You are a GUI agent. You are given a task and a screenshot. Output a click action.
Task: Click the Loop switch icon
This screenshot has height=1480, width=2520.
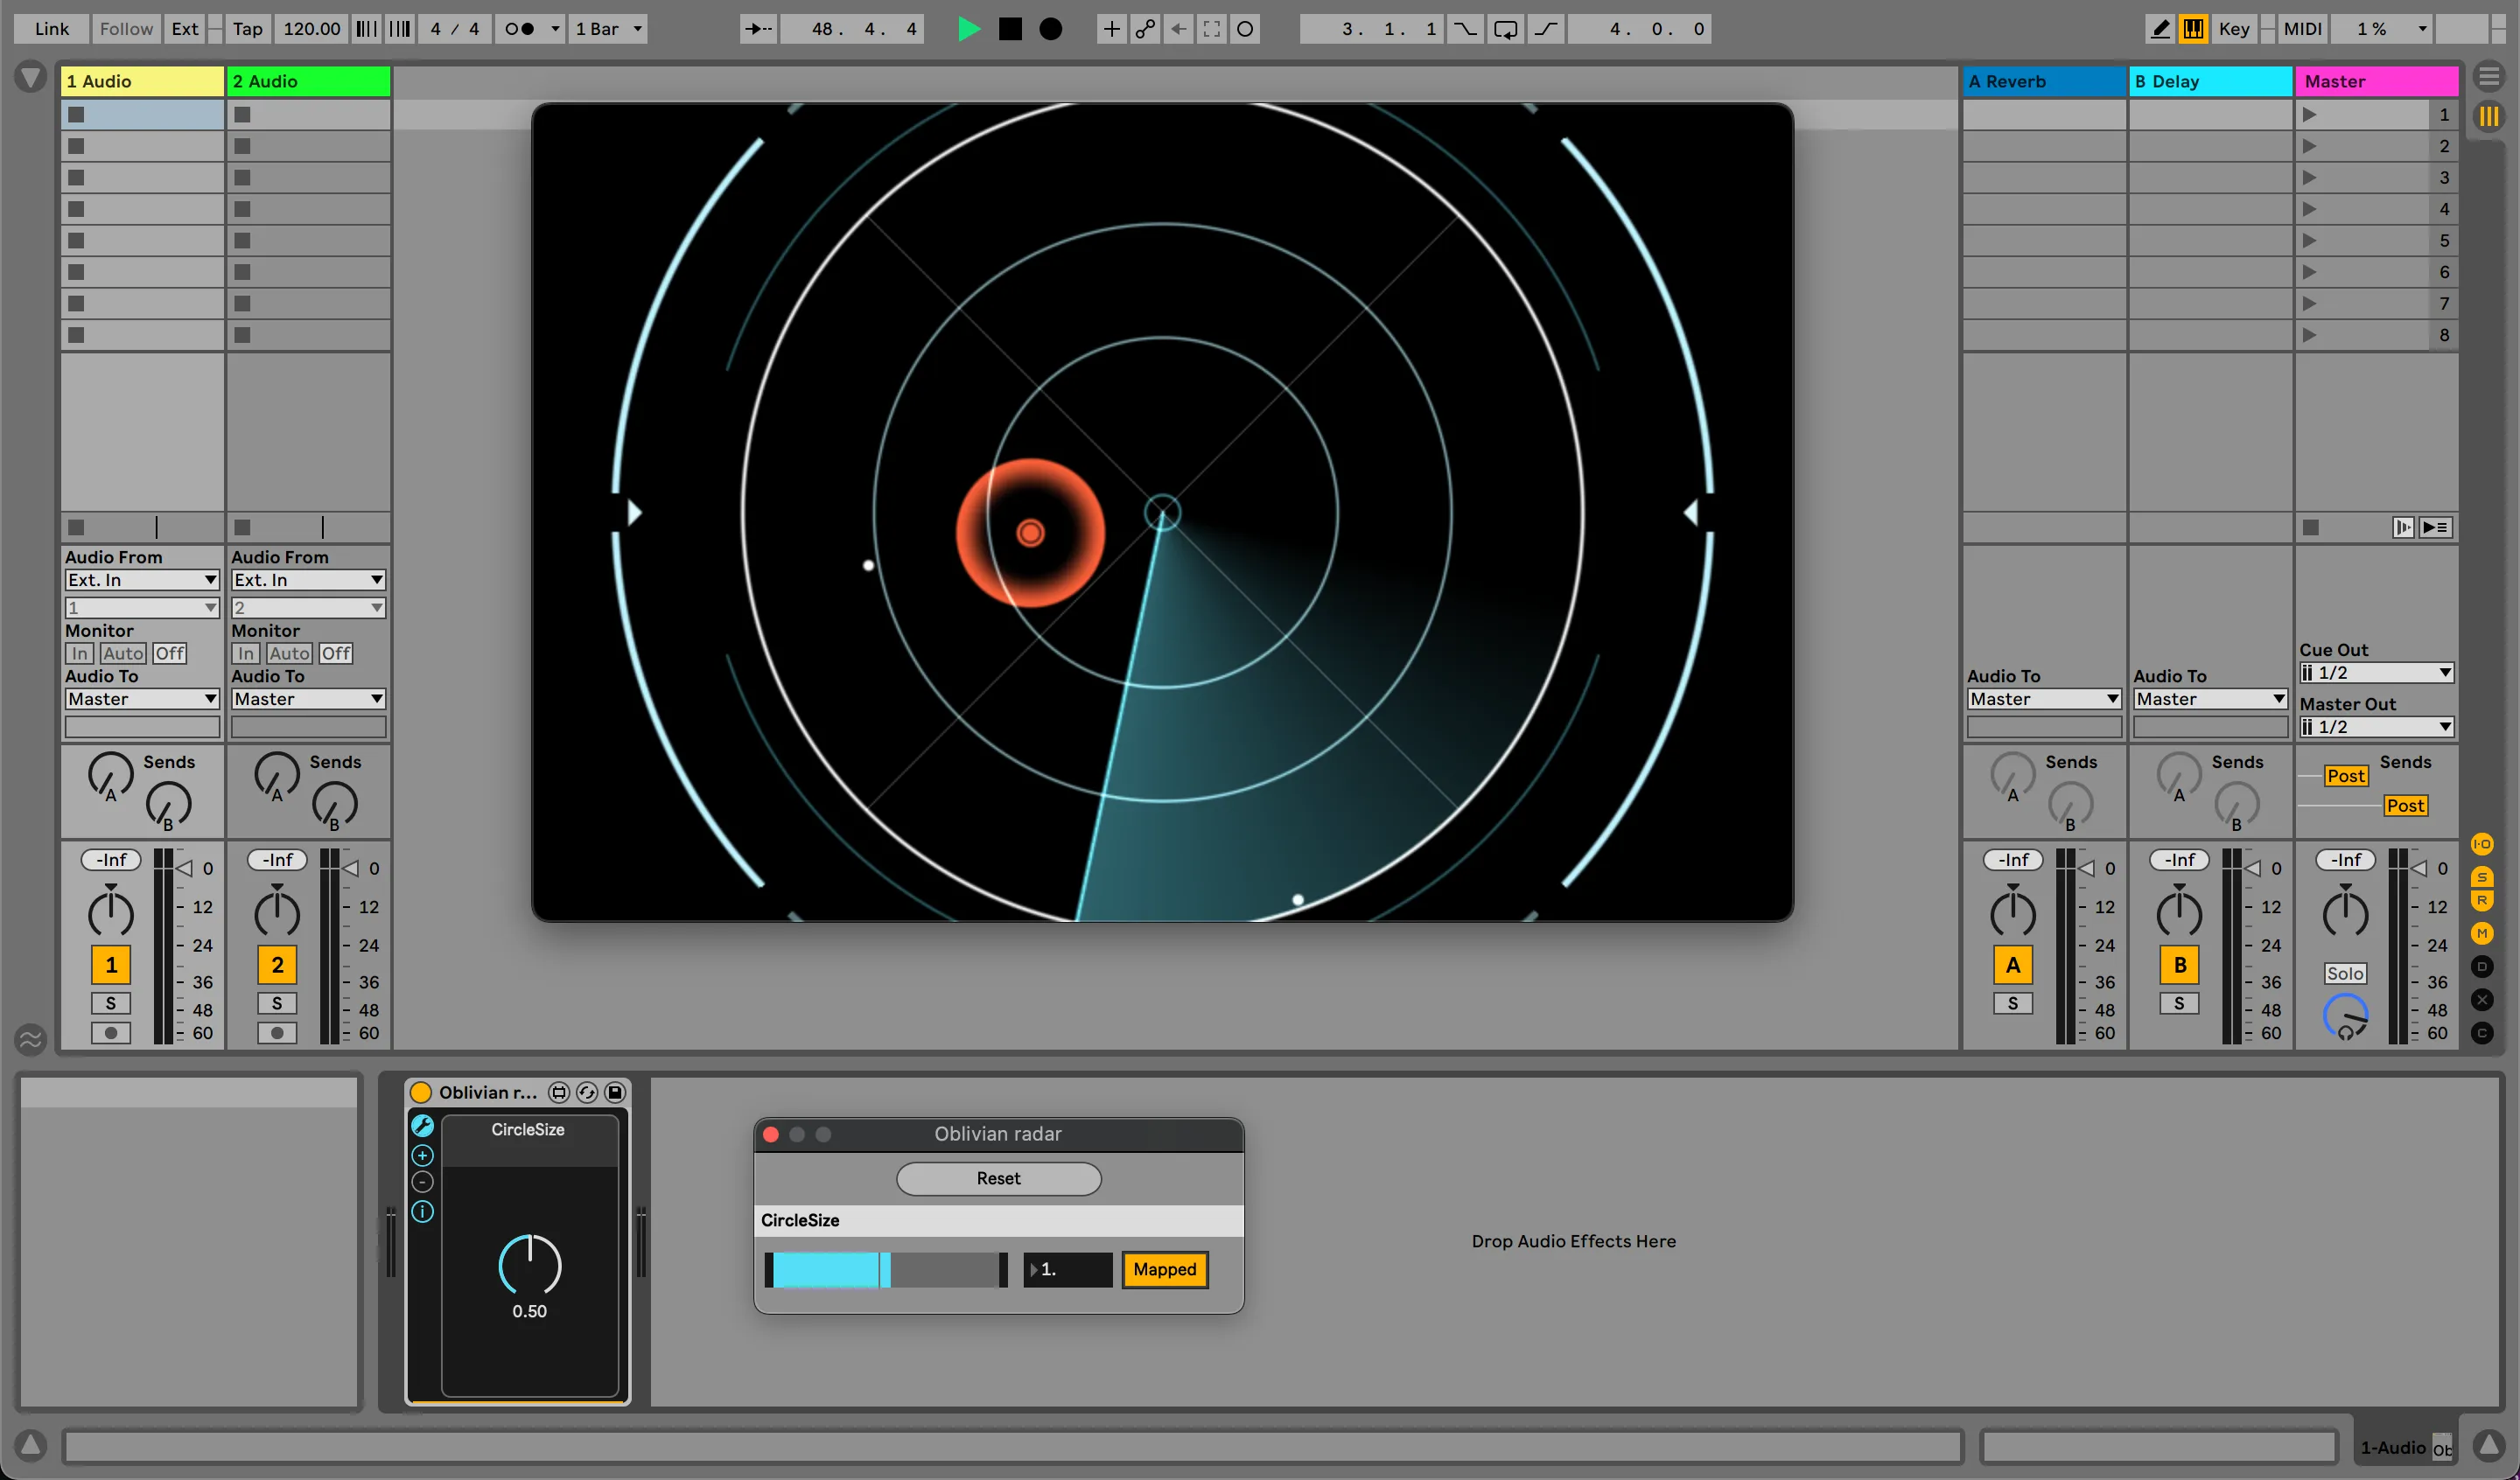[x=1505, y=29]
